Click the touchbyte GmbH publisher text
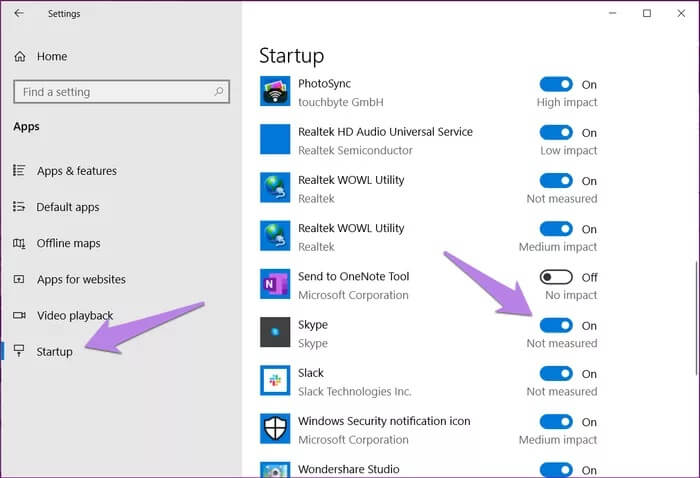This screenshot has width=700, height=478. (341, 102)
